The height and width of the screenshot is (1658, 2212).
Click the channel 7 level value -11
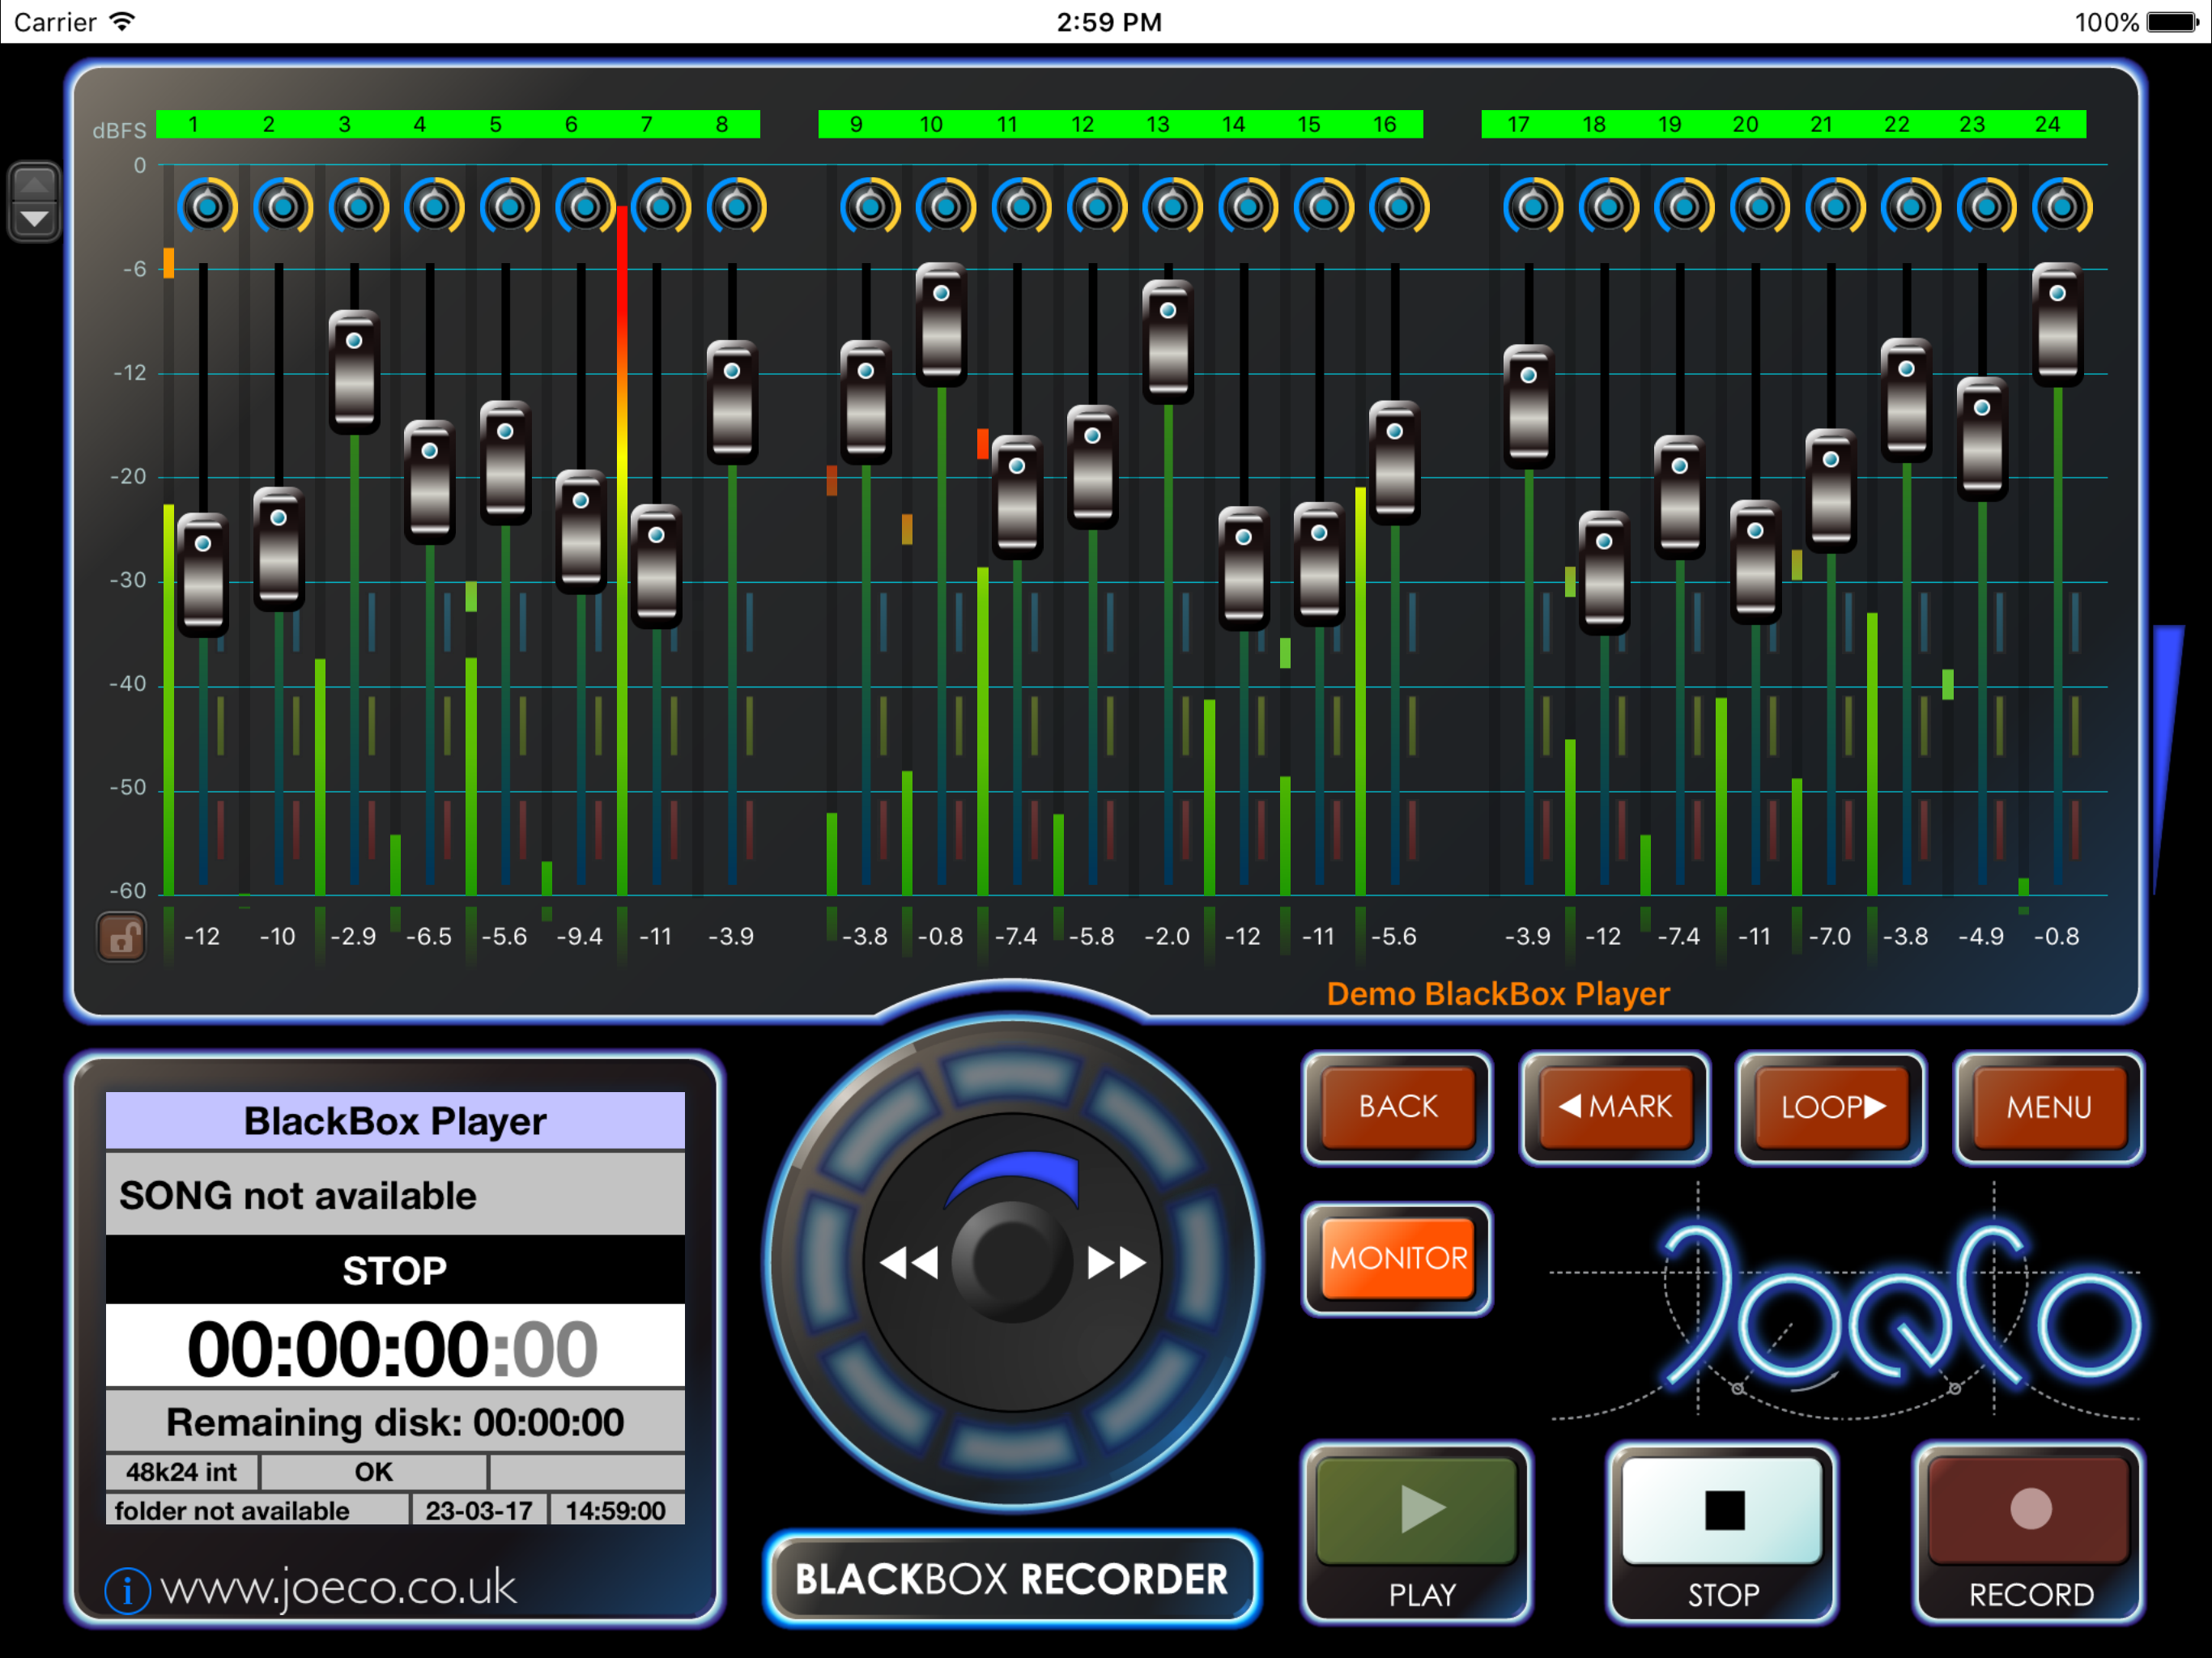pos(655,937)
